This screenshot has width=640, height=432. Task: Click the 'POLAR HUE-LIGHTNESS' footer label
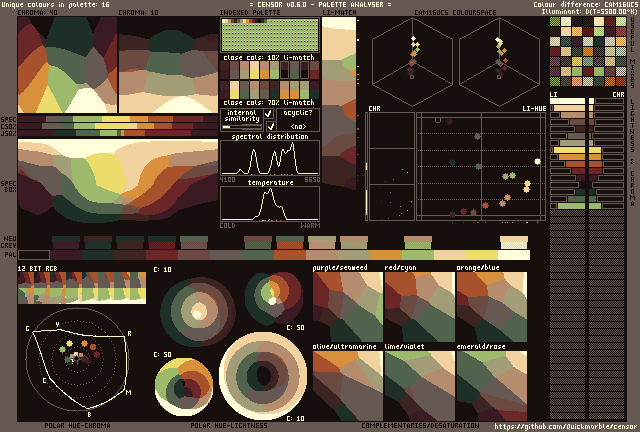(x=229, y=425)
